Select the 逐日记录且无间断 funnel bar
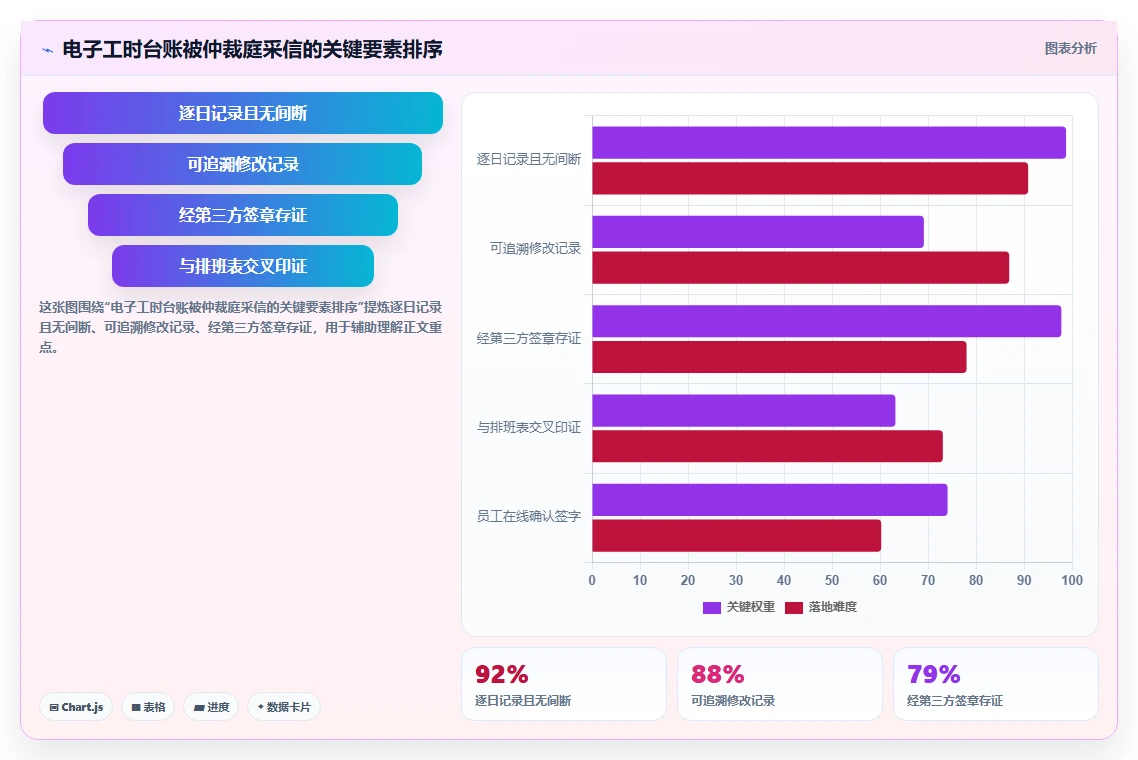The image size is (1138, 760). pyautogui.click(x=243, y=113)
